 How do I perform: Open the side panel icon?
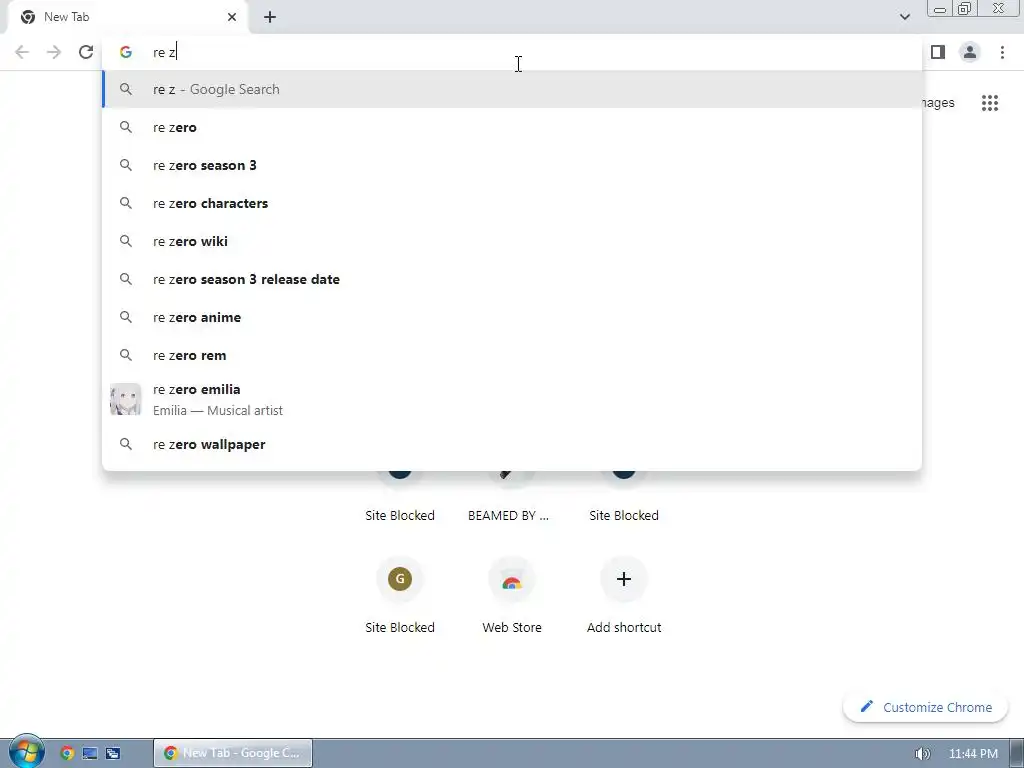click(938, 52)
